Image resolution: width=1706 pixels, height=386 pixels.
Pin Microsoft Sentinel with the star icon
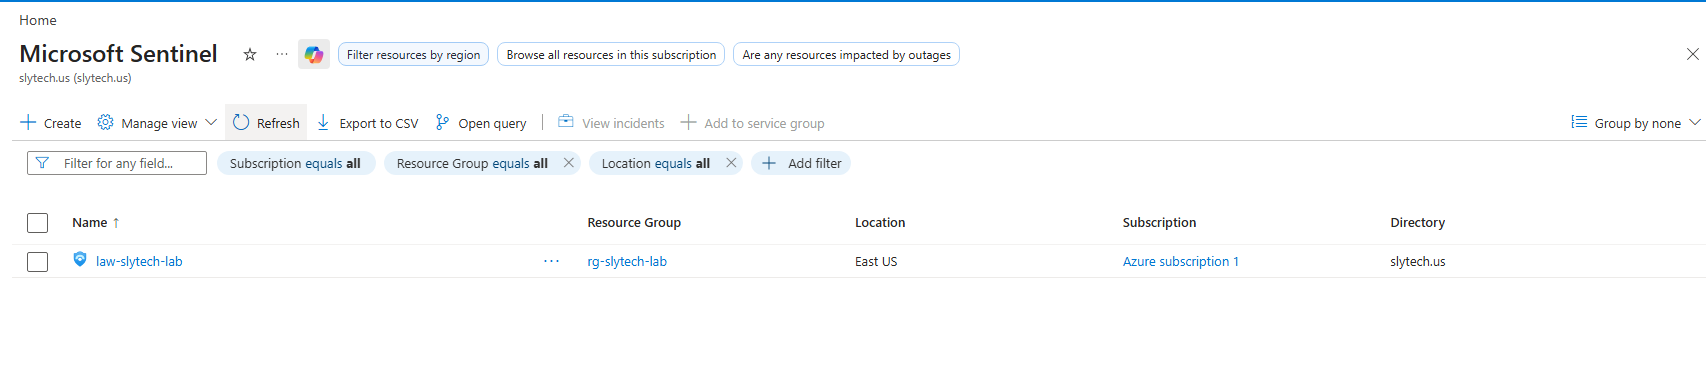coord(250,54)
